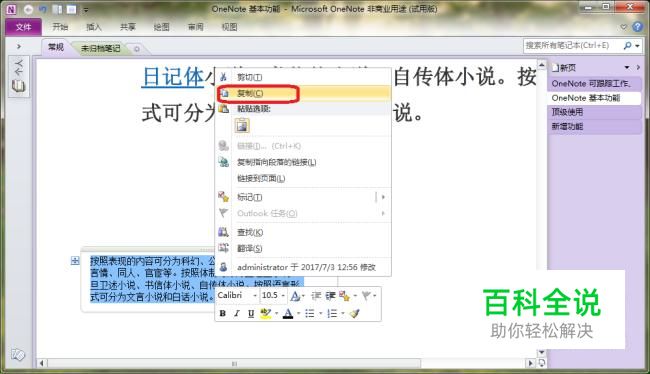The width and height of the screenshot is (650, 374).
Task: Toggle italic formatting in the mini toolbar
Action: tap(237, 313)
